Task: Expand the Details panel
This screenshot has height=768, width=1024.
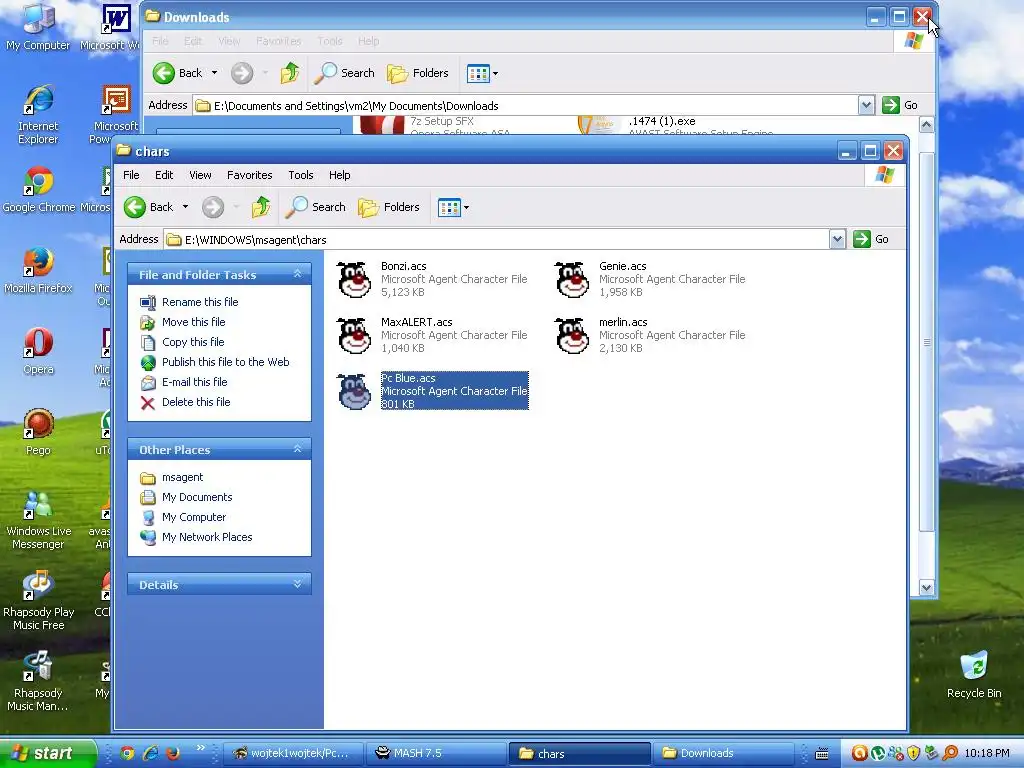Action: [297, 584]
